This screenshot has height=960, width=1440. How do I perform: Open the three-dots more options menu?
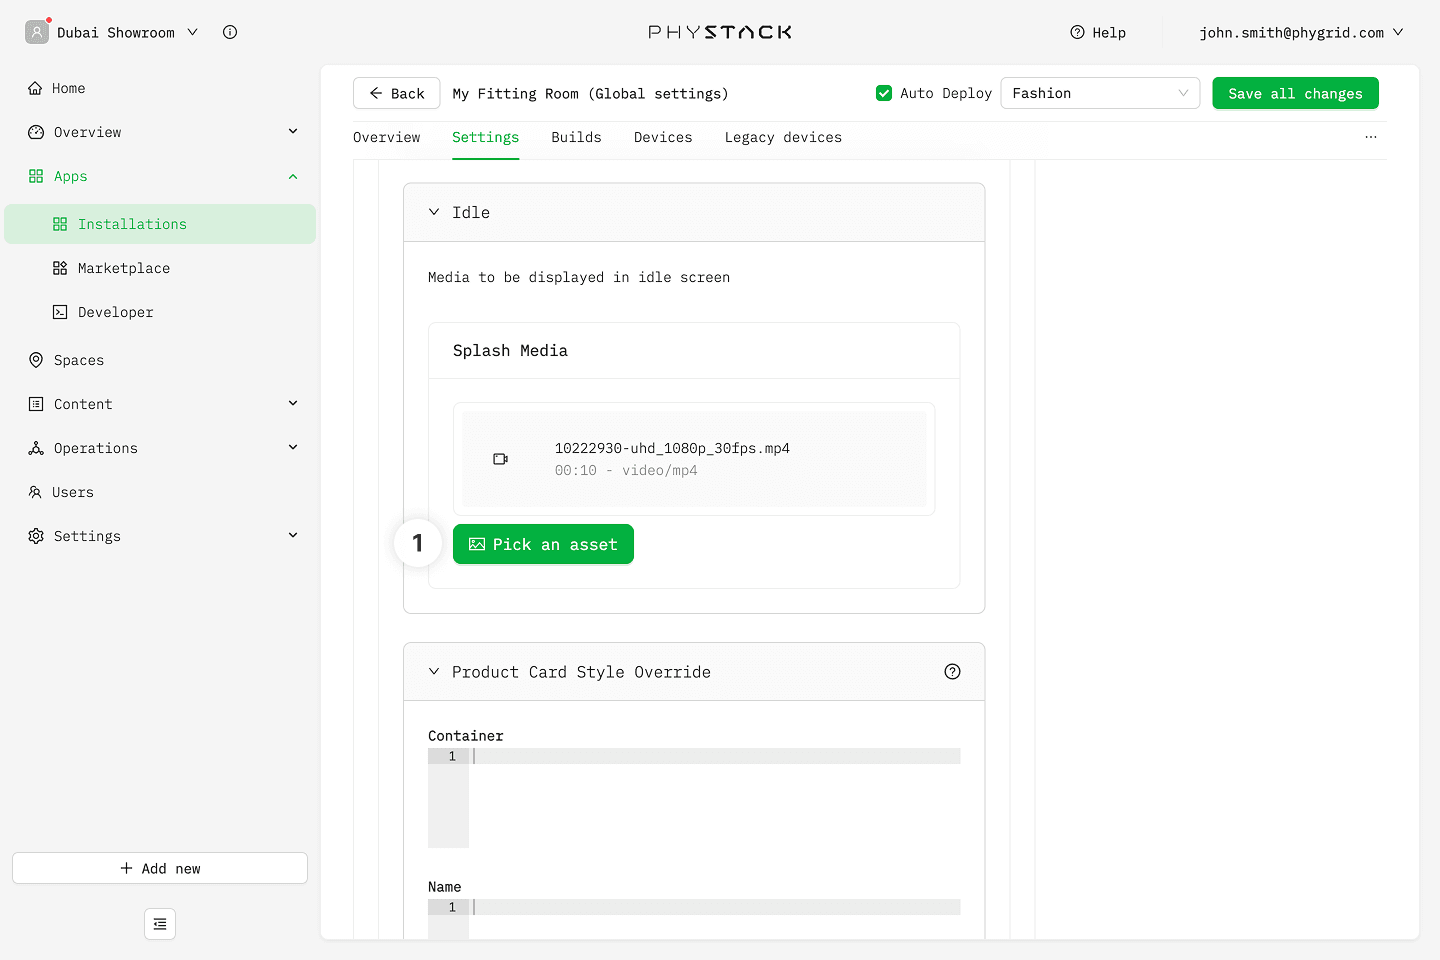click(x=1371, y=137)
